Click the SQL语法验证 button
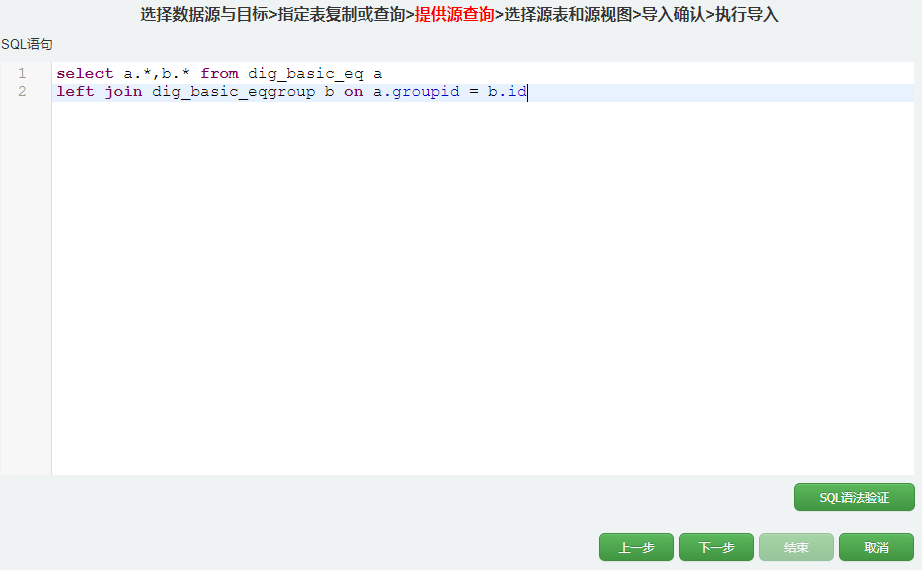Viewport: 922px width, 570px height. [854, 497]
